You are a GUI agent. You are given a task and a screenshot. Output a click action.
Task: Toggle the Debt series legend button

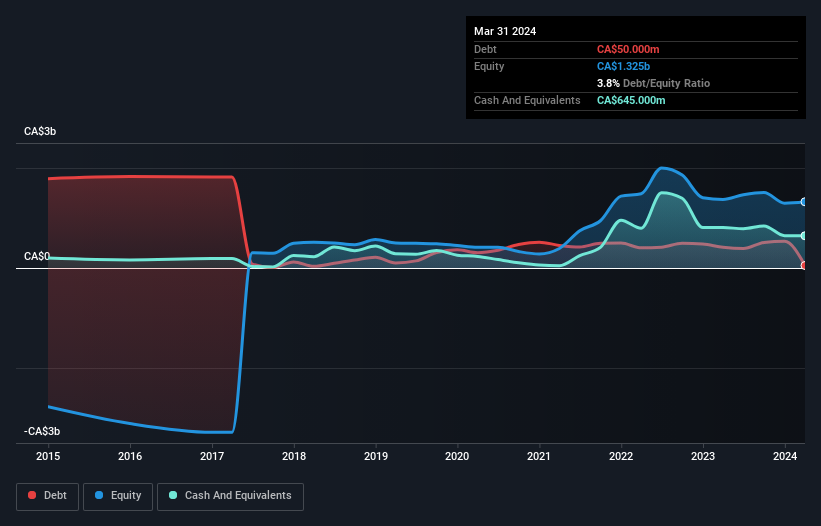point(48,496)
